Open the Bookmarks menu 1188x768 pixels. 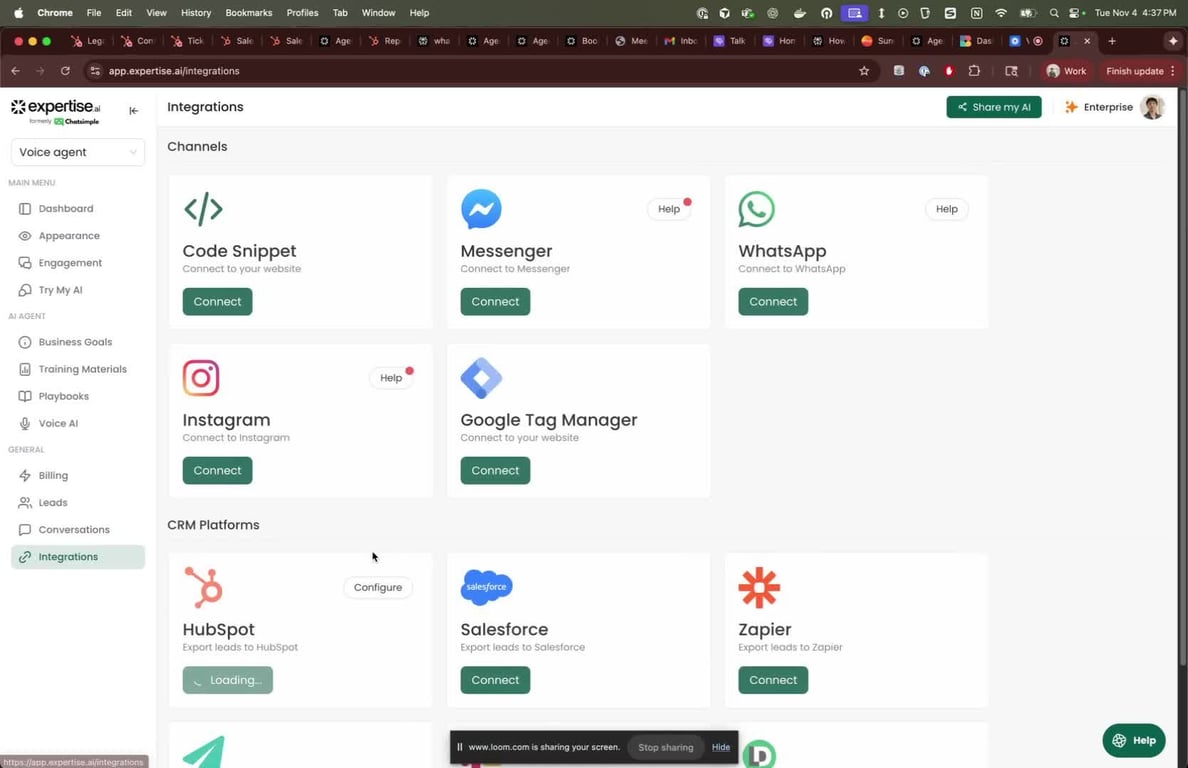point(249,13)
